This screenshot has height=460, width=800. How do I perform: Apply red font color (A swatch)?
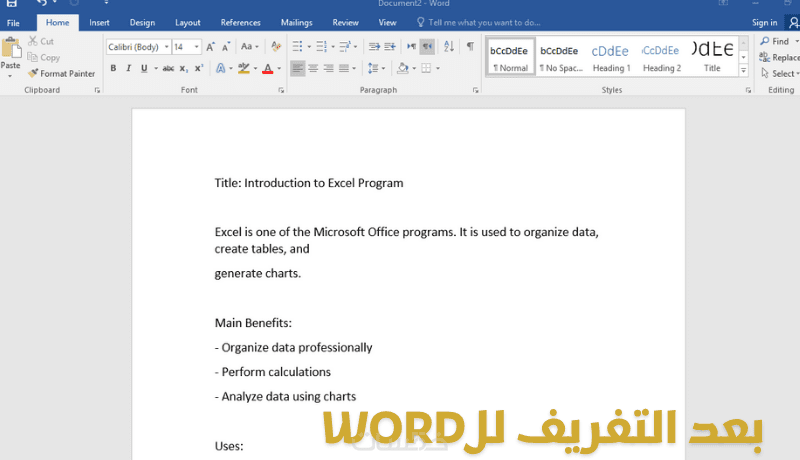click(267, 68)
